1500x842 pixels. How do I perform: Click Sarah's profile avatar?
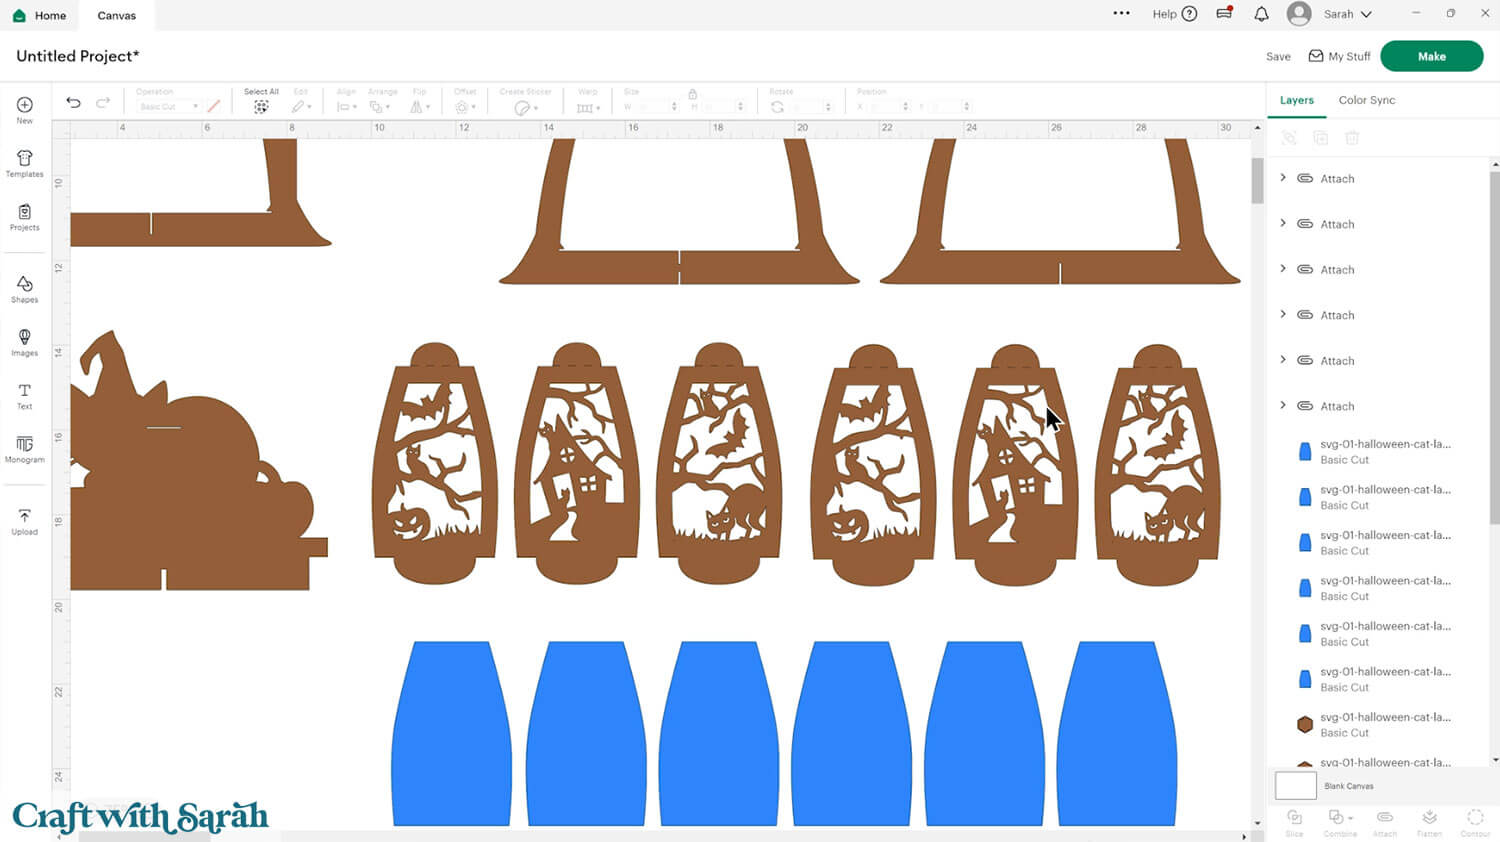coord(1299,14)
